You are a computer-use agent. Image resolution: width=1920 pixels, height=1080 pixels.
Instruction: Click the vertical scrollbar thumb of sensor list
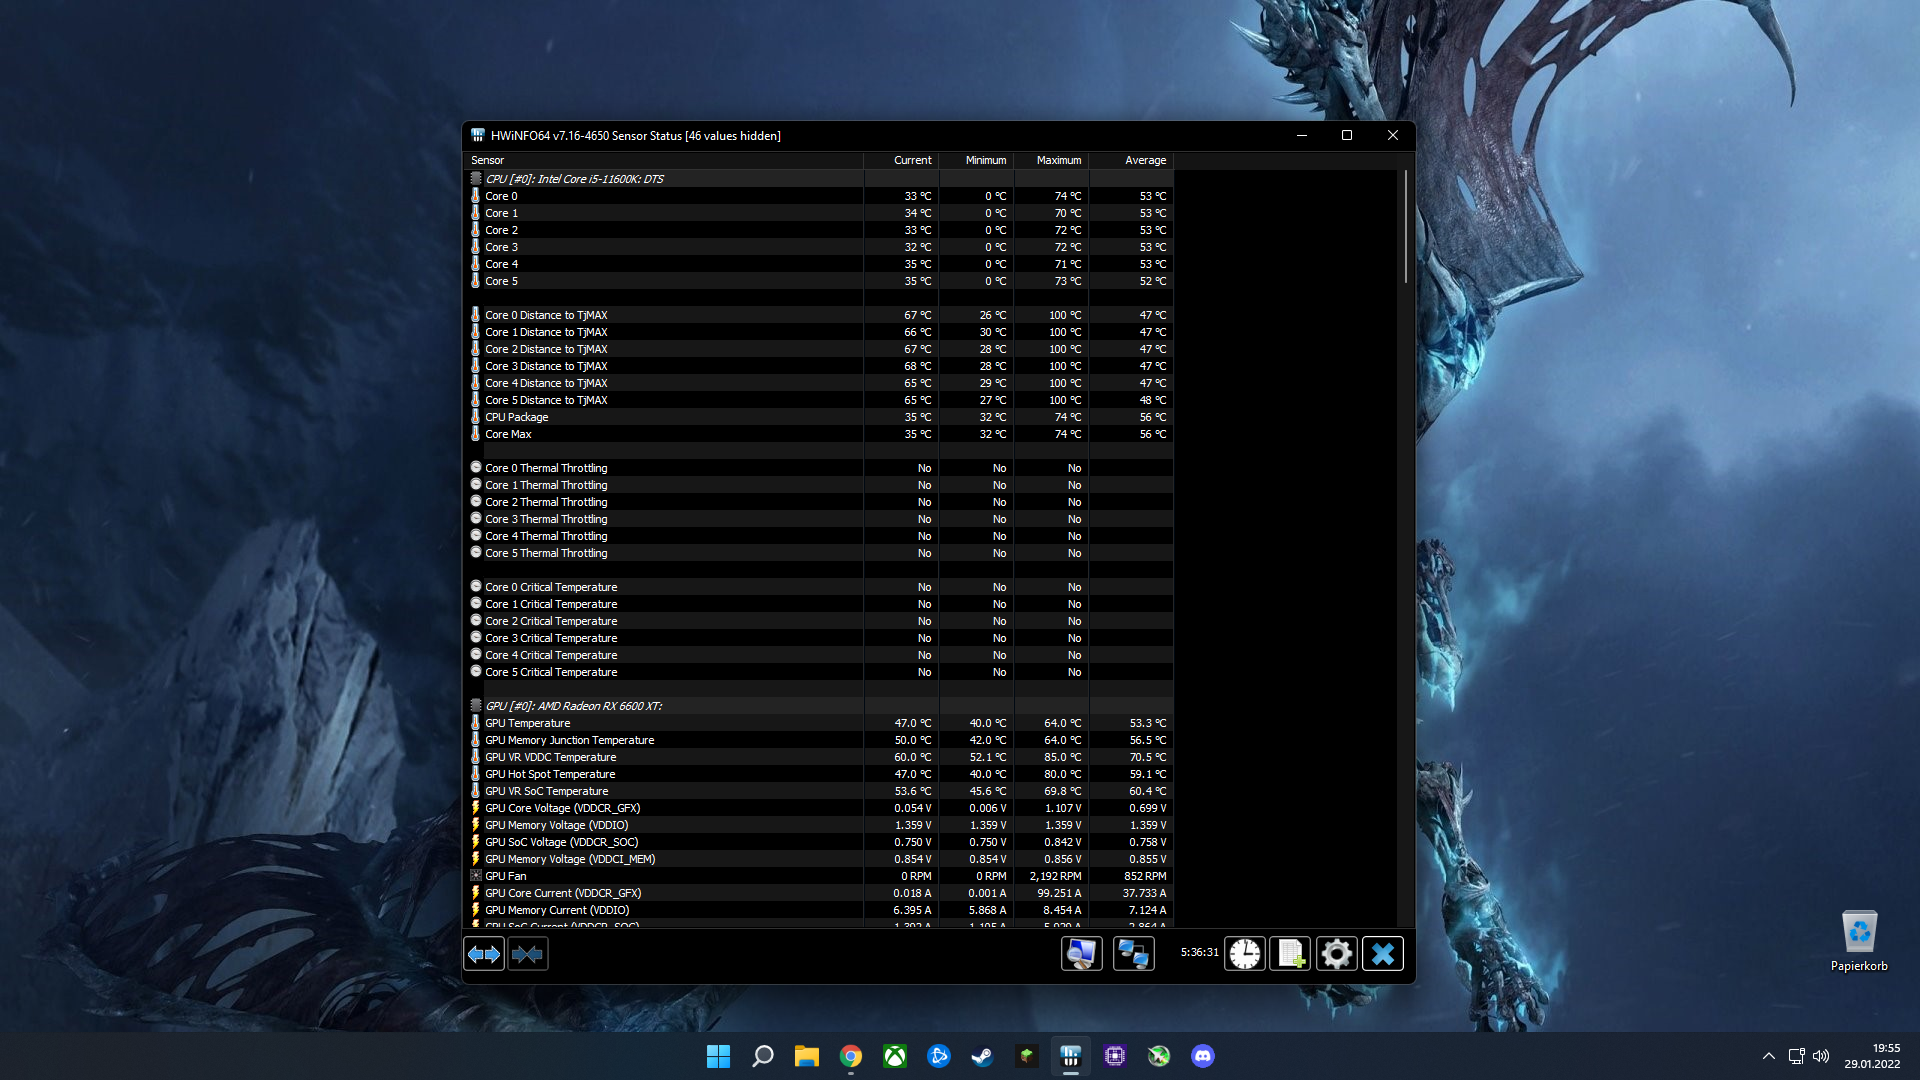[x=1405, y=226]
